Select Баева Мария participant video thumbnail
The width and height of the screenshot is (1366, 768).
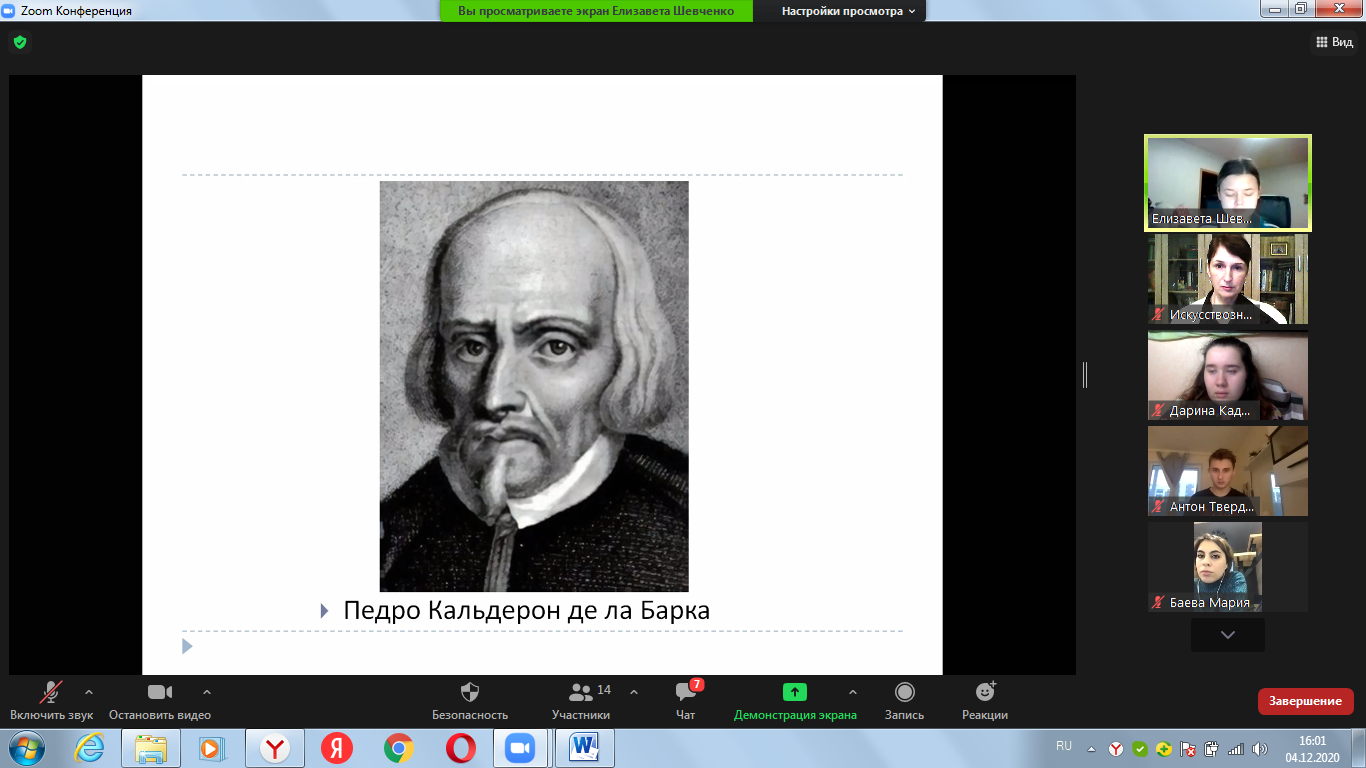click(x=1228, y=567)
